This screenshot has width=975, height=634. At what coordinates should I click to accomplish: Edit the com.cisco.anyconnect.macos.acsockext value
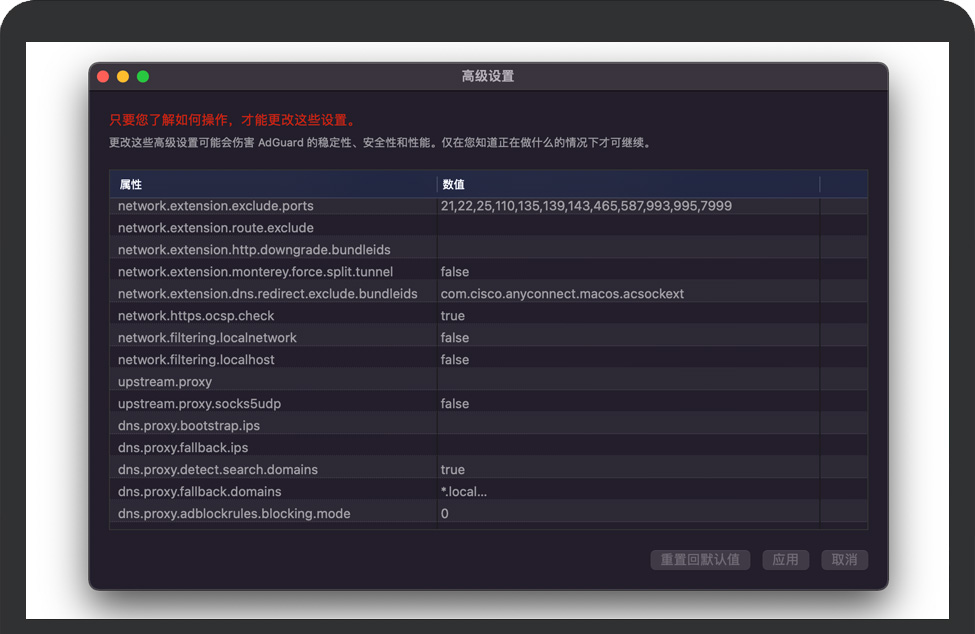point(562,294)
